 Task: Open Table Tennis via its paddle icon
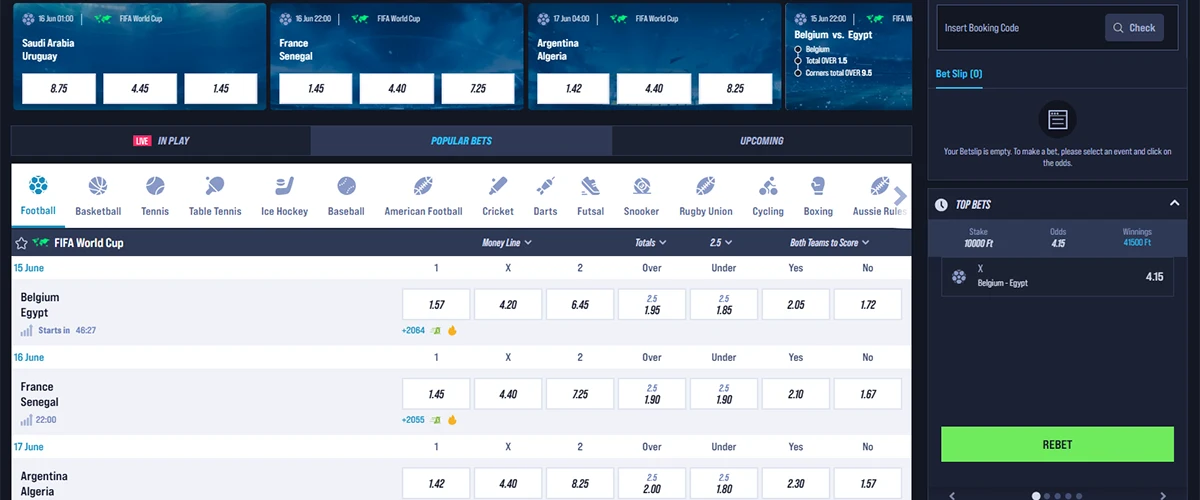click(x=214, y=186)
